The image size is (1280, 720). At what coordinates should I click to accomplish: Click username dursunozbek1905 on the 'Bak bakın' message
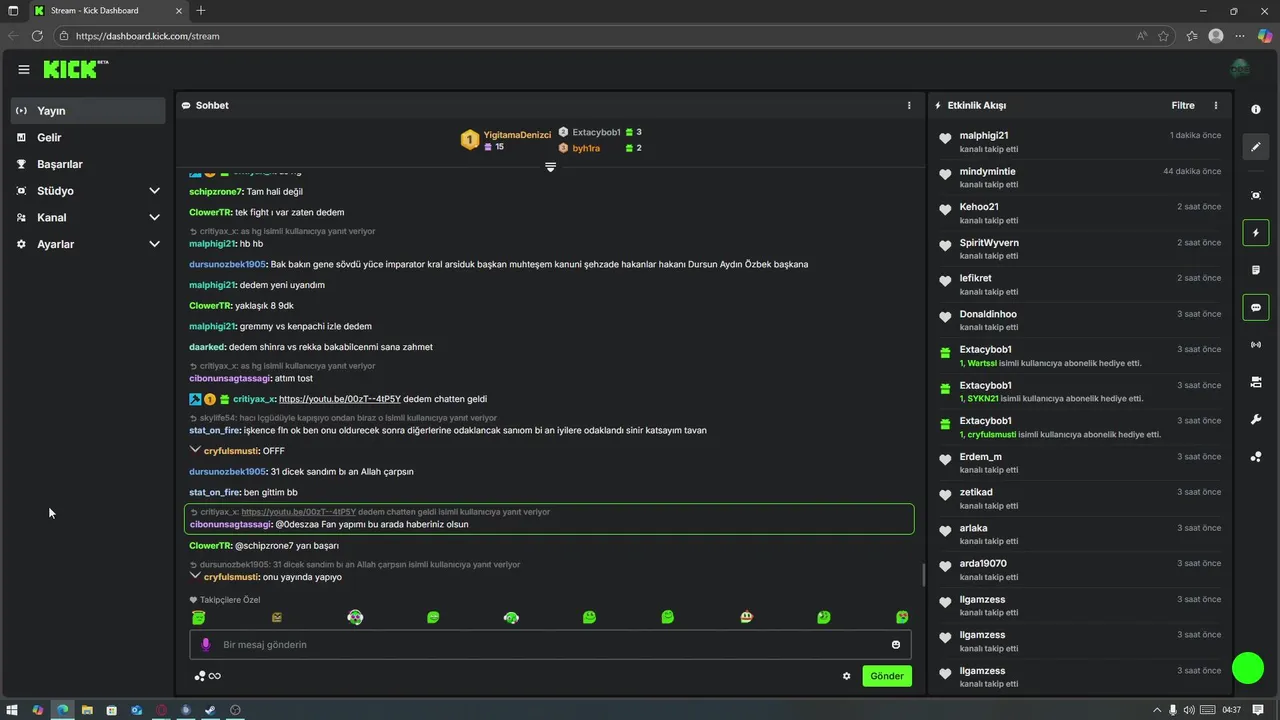pyautogui.click(x=227, y=264)
